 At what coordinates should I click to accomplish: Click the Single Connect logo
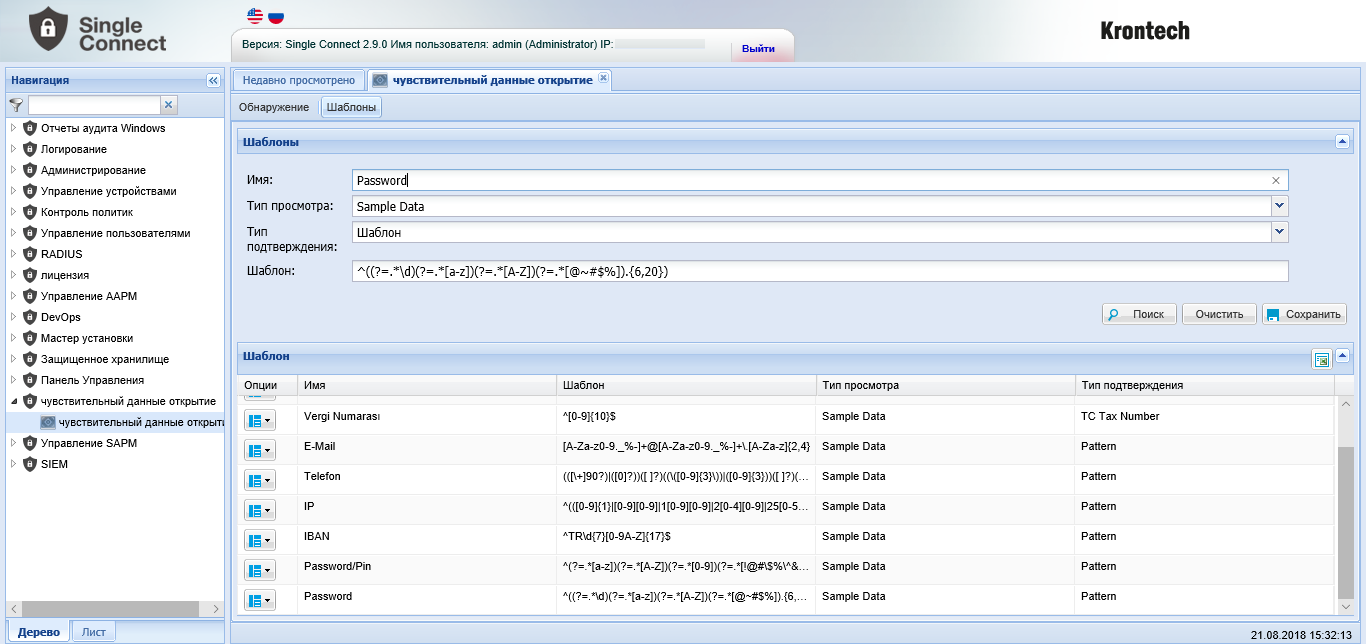[98, 30]
